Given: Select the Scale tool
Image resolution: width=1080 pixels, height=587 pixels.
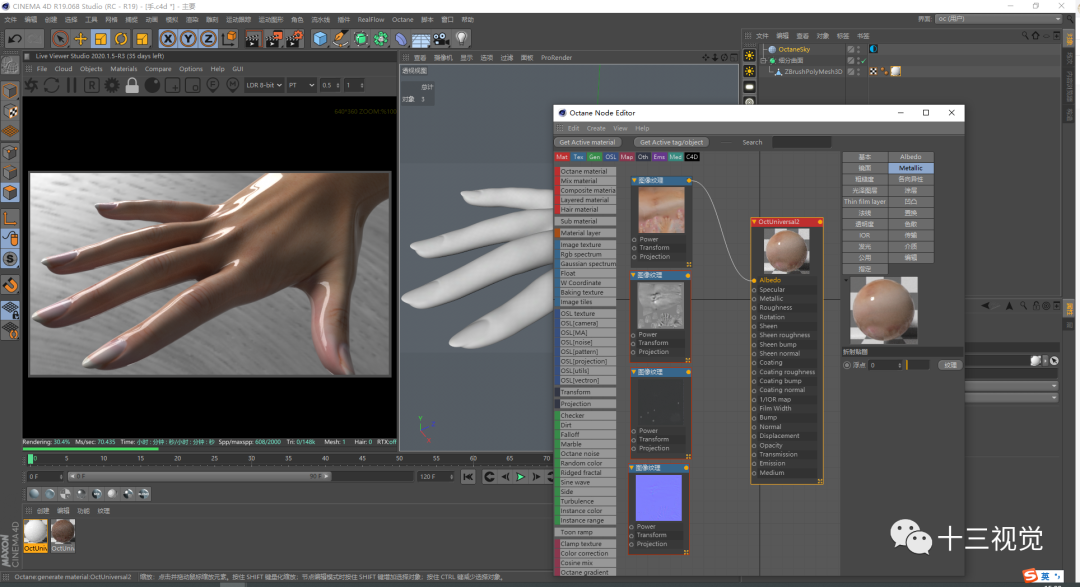Looking at the screenshot, I should point(101,39).
